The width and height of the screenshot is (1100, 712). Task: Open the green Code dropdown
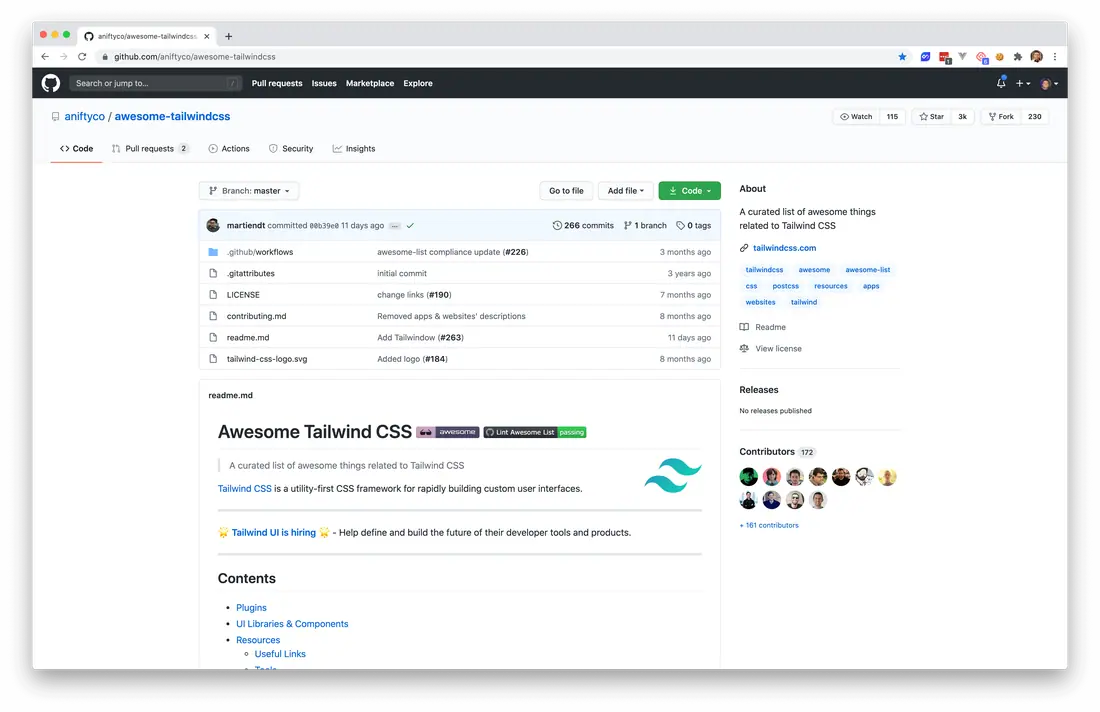pos(690,191)
